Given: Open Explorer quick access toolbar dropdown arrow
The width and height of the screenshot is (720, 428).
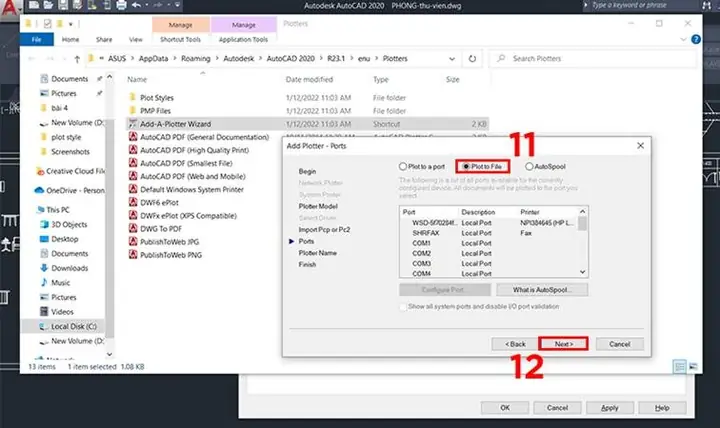Looking at the screenshot, I should [71, 23].
